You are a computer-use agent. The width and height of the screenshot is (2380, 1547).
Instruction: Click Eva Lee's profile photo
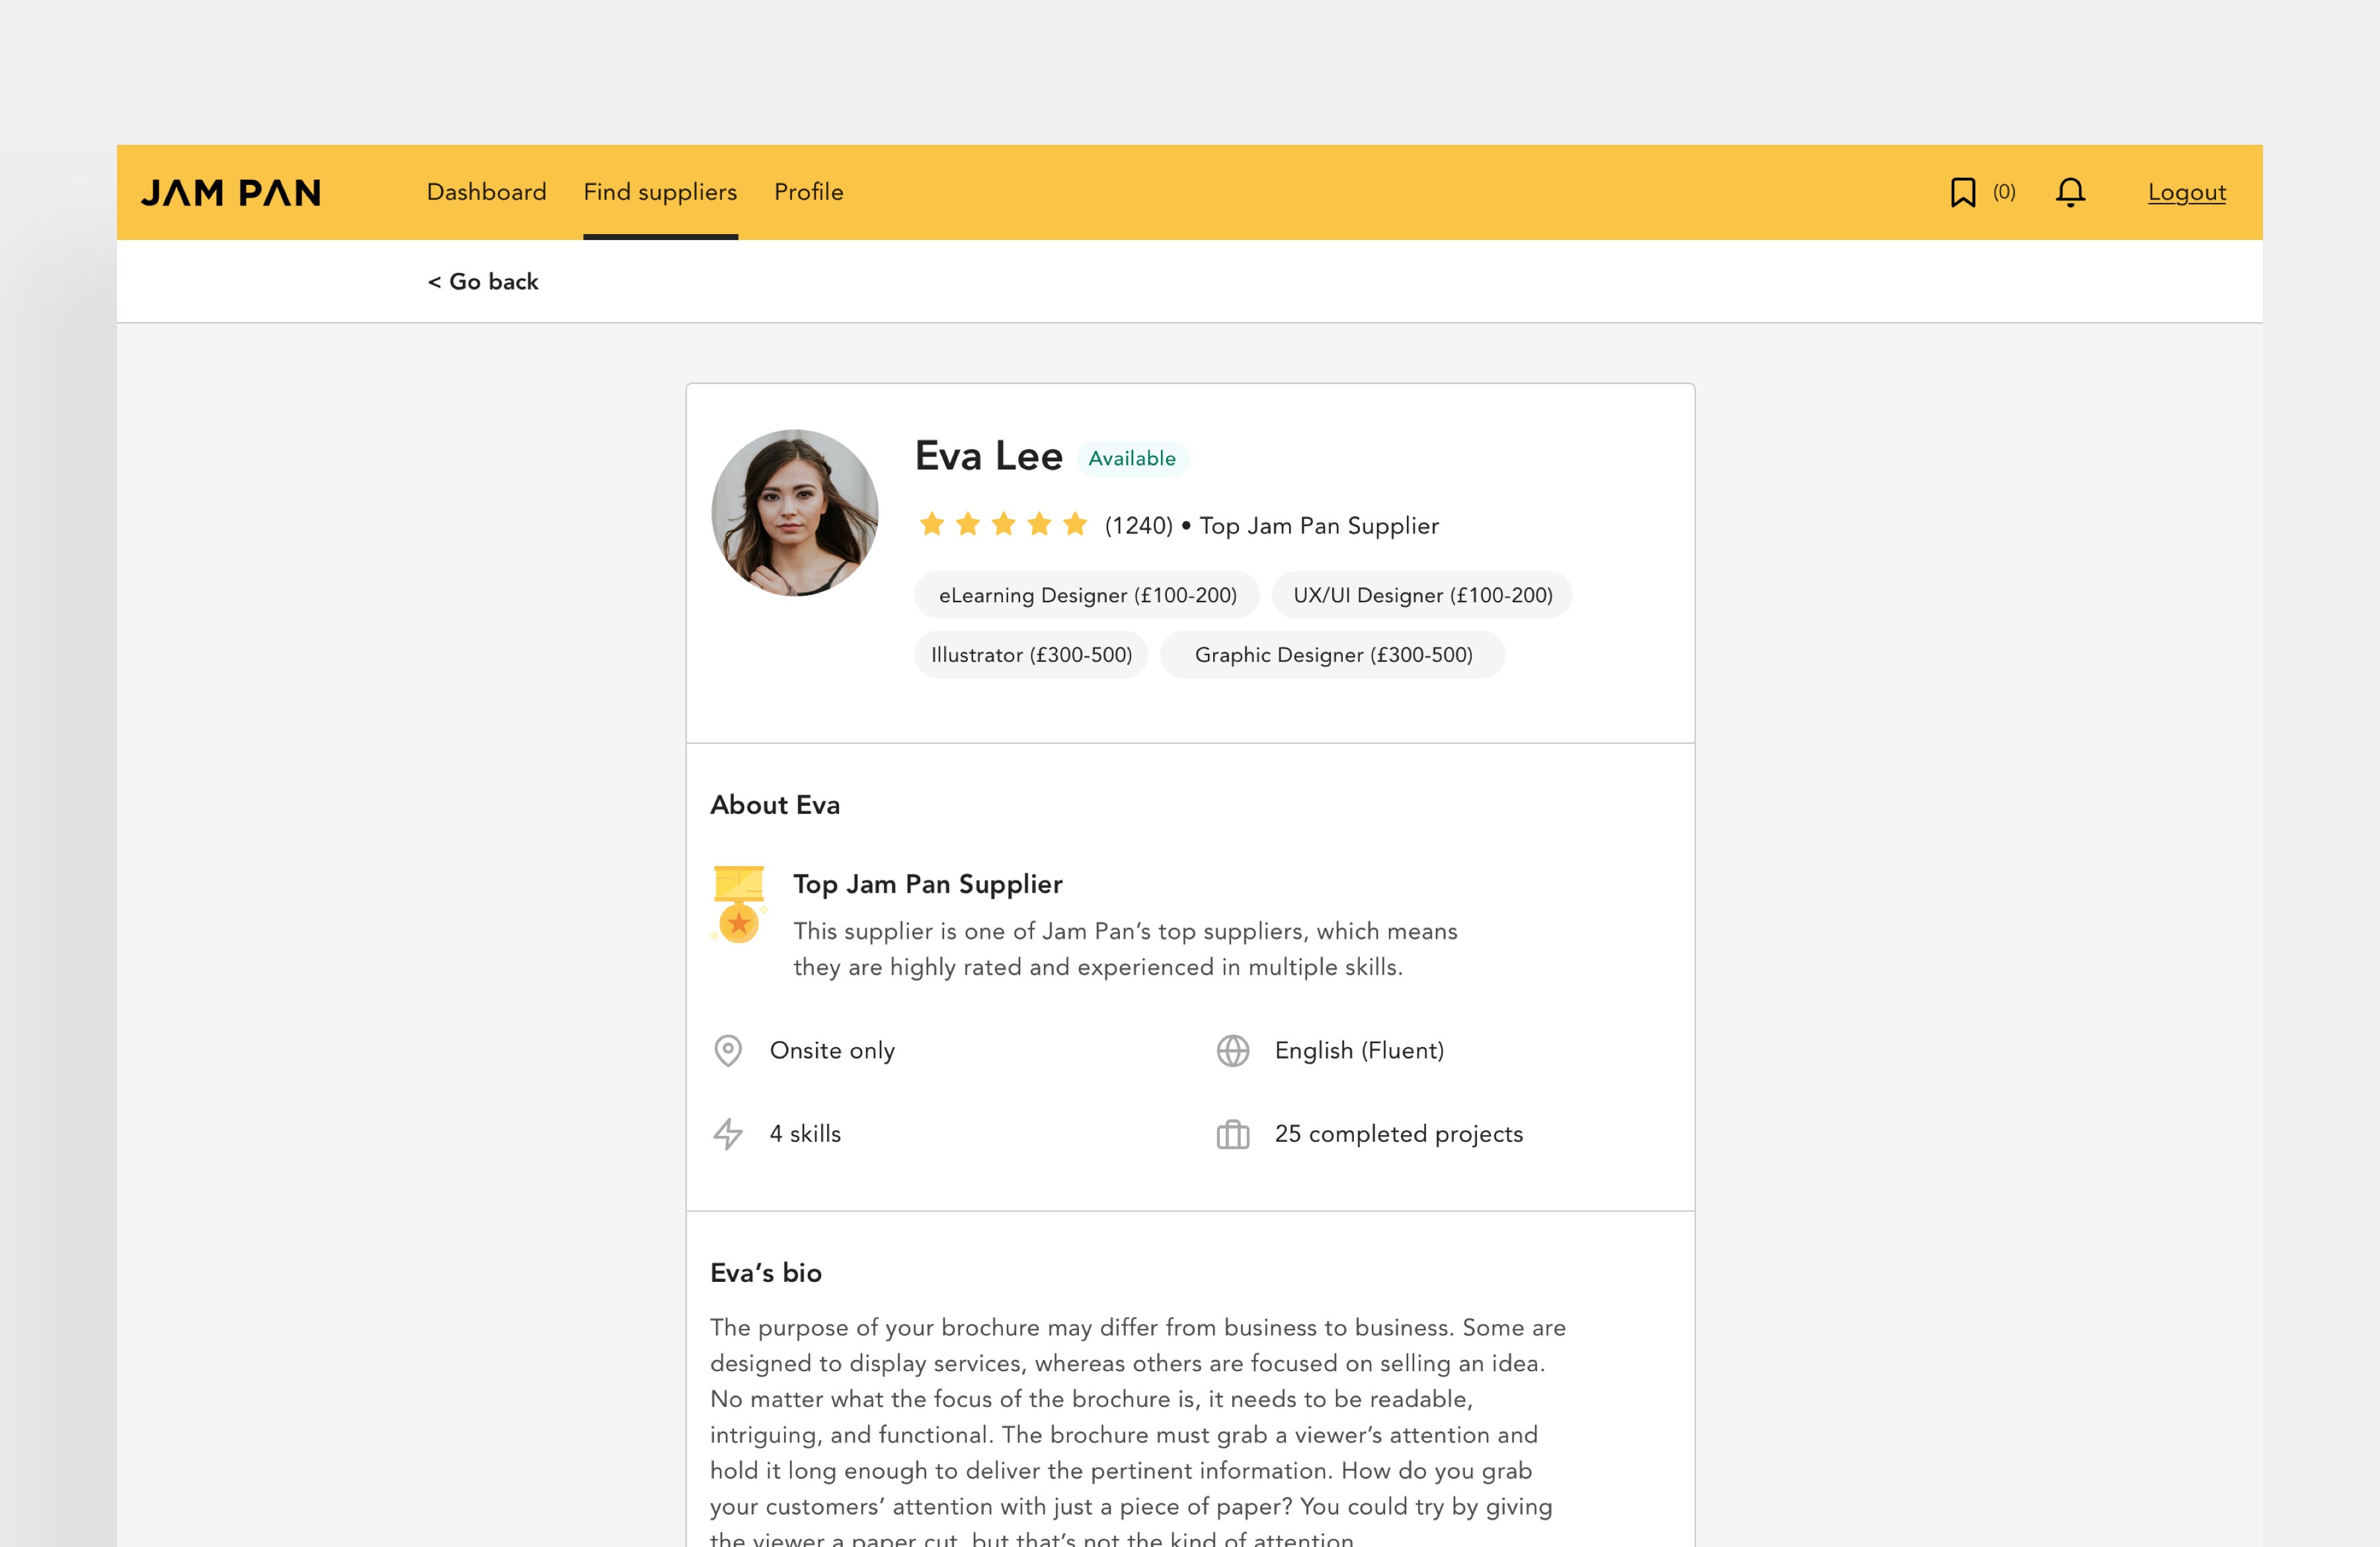[795, 513]
